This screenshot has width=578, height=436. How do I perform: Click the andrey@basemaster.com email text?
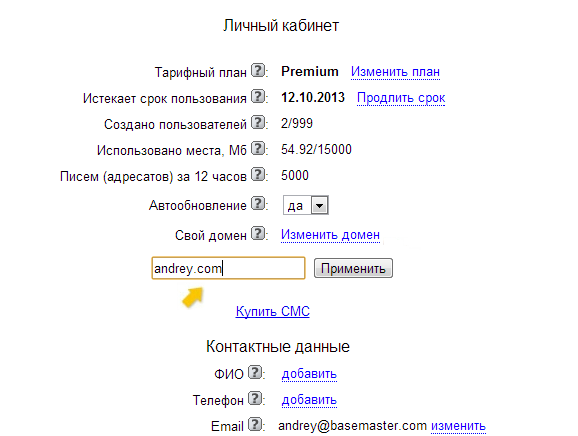[352, 426]
